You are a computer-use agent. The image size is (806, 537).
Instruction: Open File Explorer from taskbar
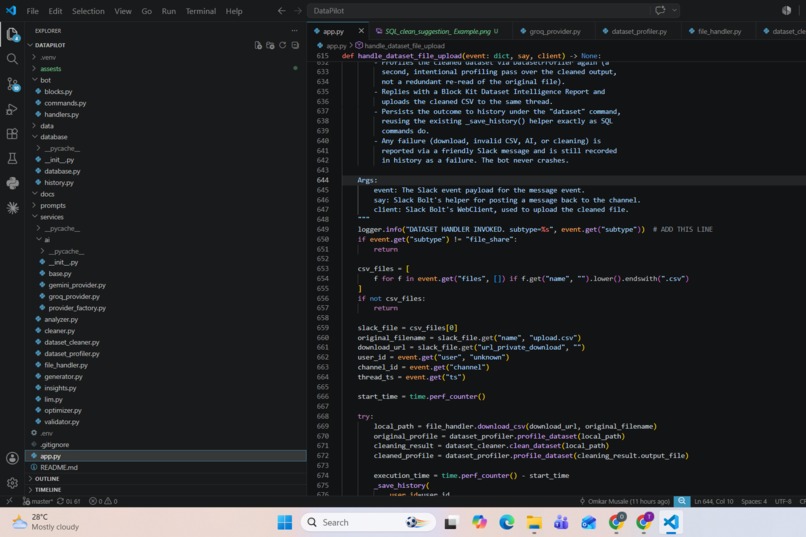point(534,522)
